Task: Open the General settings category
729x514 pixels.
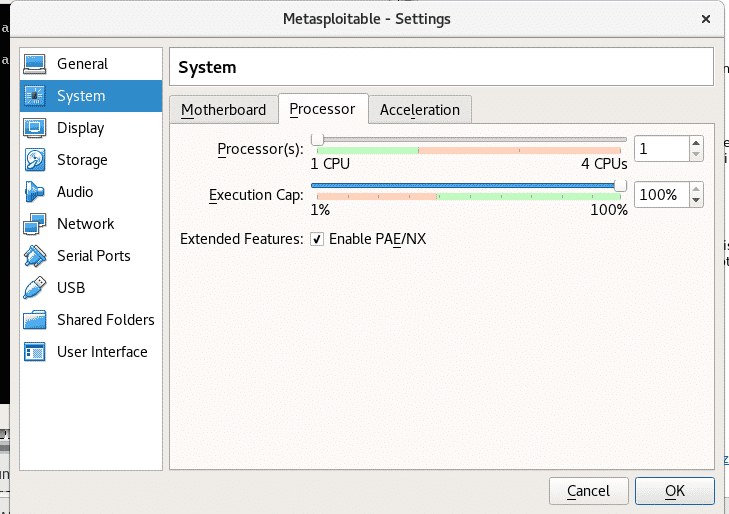Action: click(91, 64)
